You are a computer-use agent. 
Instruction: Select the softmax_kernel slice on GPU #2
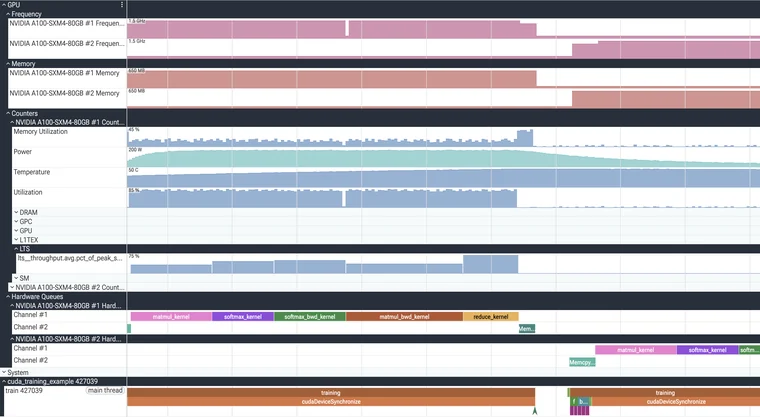point(707,350)
